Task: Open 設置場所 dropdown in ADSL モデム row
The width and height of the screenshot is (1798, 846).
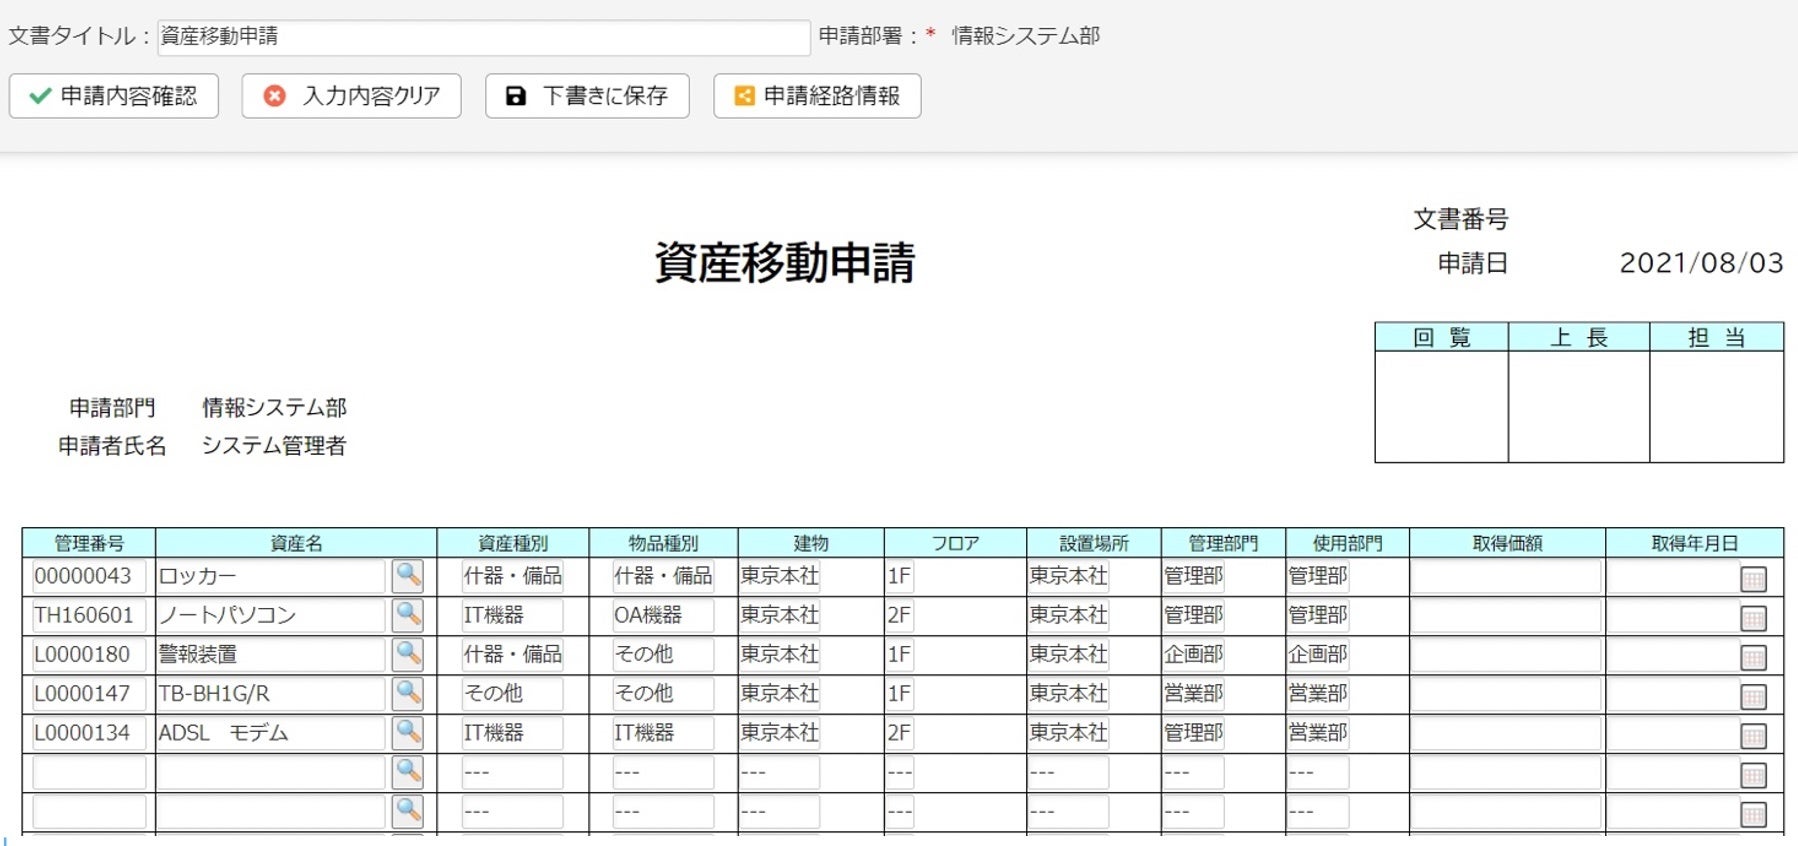Action: click(x=1068, y=733)
